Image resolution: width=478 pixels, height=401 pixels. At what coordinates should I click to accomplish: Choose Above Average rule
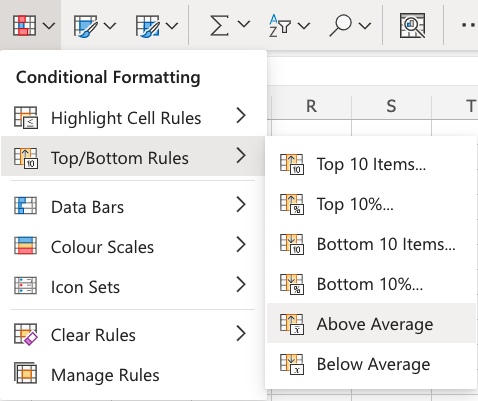point(371,323)
